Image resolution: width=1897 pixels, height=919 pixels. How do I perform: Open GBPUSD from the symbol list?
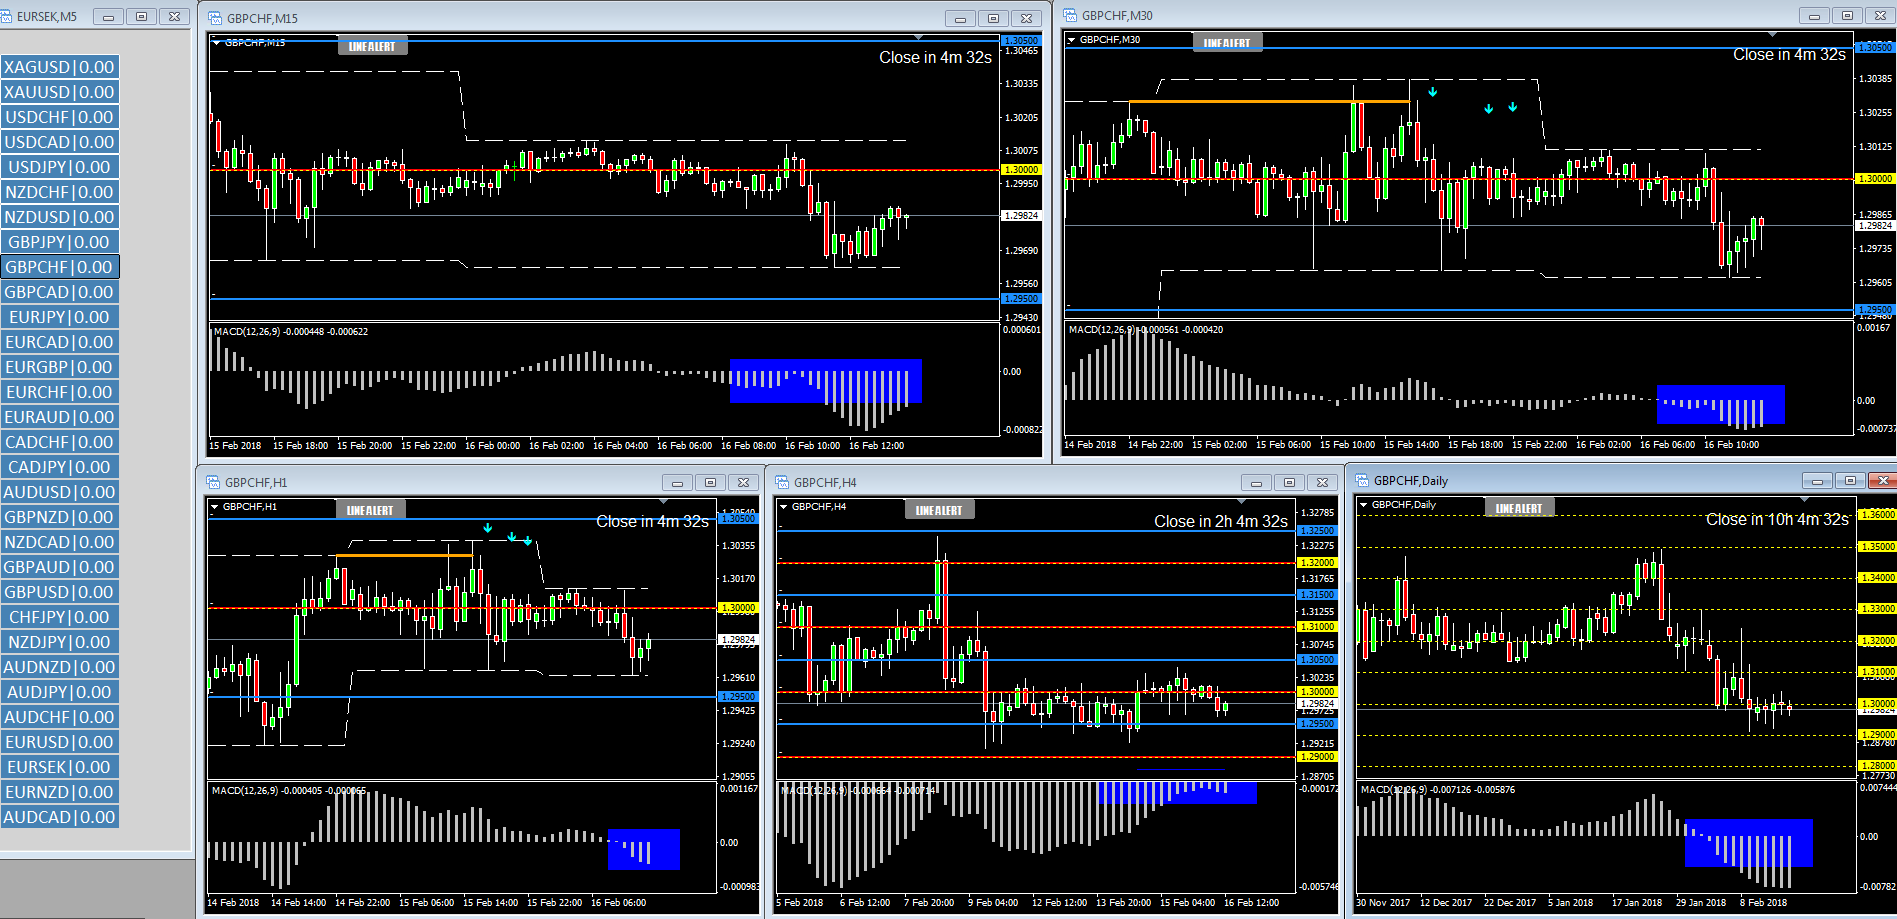pos(60,592)
